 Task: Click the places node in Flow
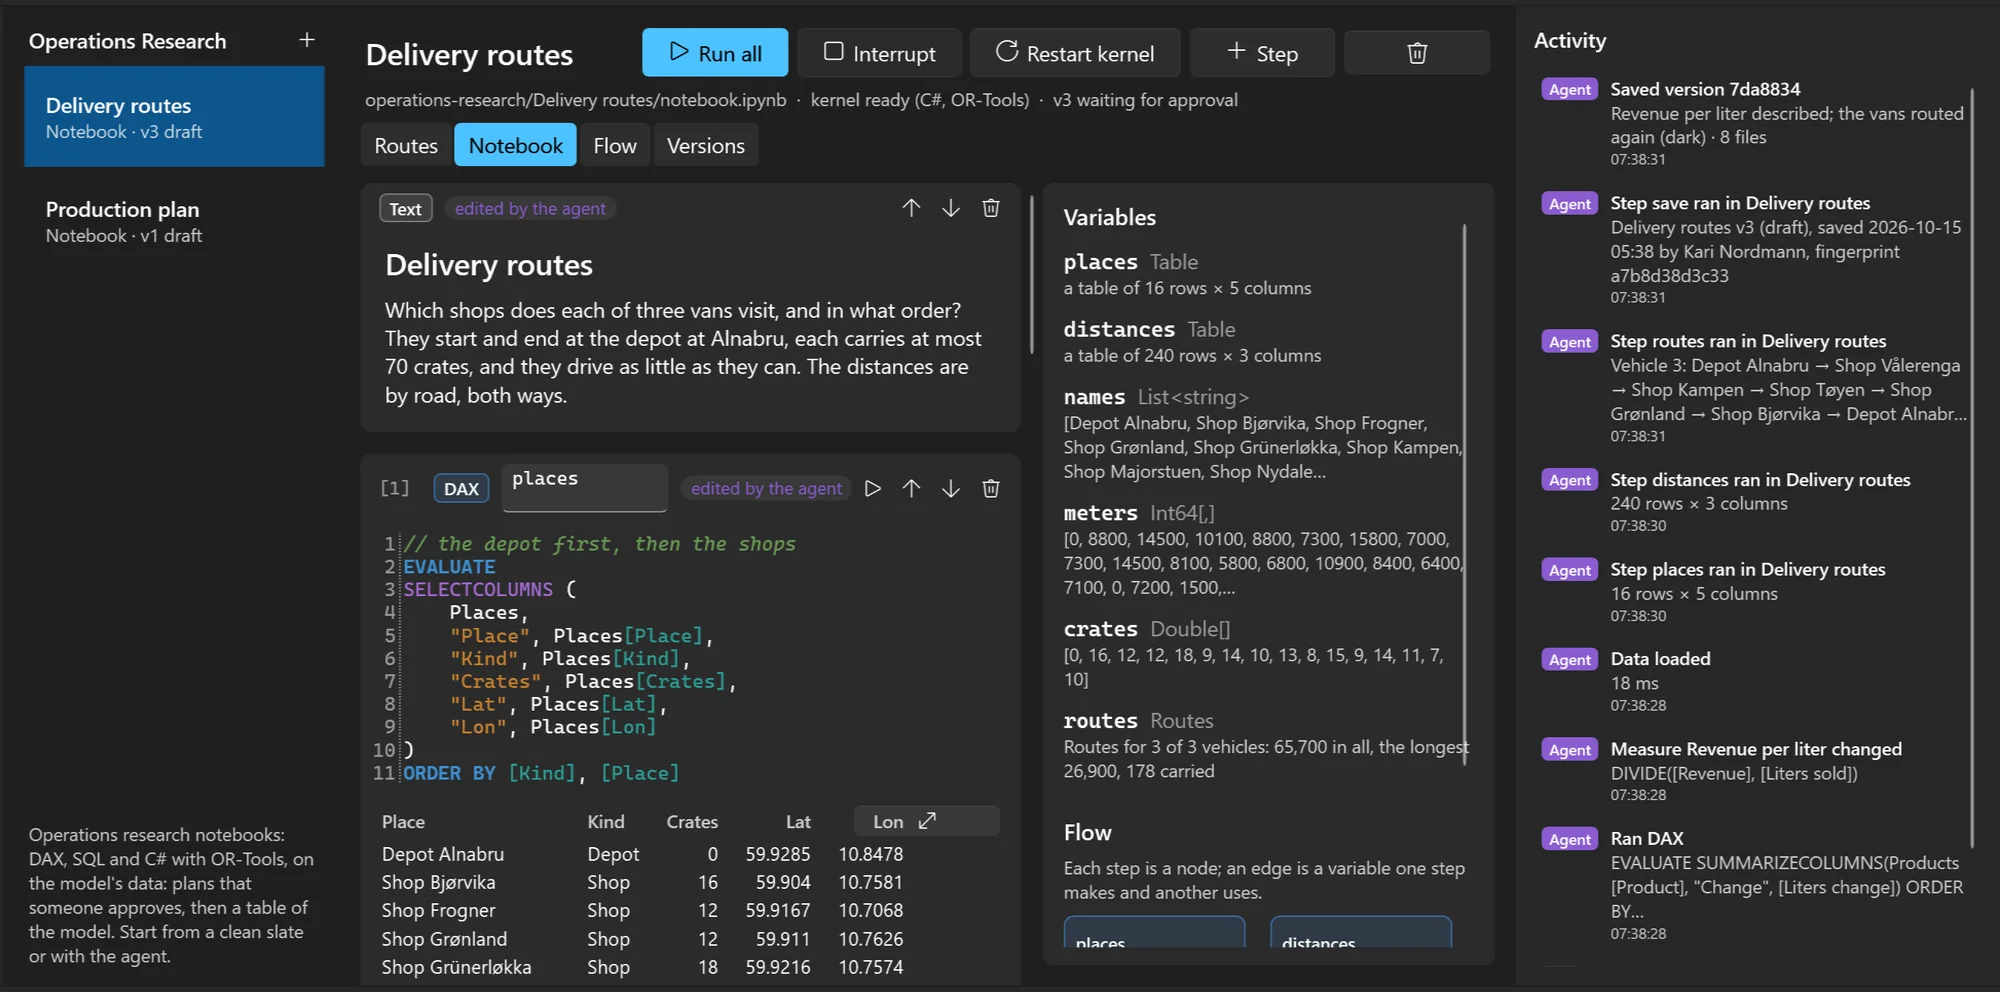tap(1154, 934)
